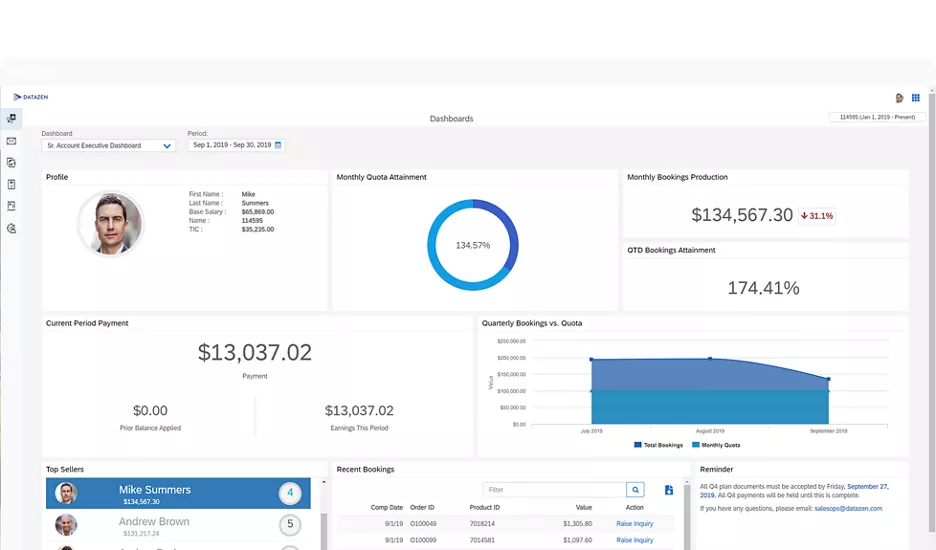This screenshot has height=550, width=936.
Task: Click the Monthly Quota legend item
Action: tap(716, 445)
